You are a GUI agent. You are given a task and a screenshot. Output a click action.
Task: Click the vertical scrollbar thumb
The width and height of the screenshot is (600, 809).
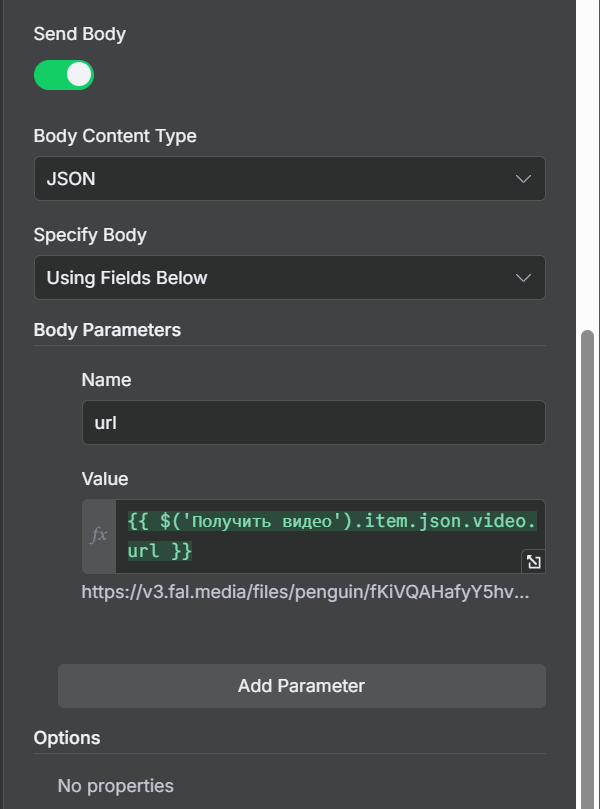pos(587,568)
